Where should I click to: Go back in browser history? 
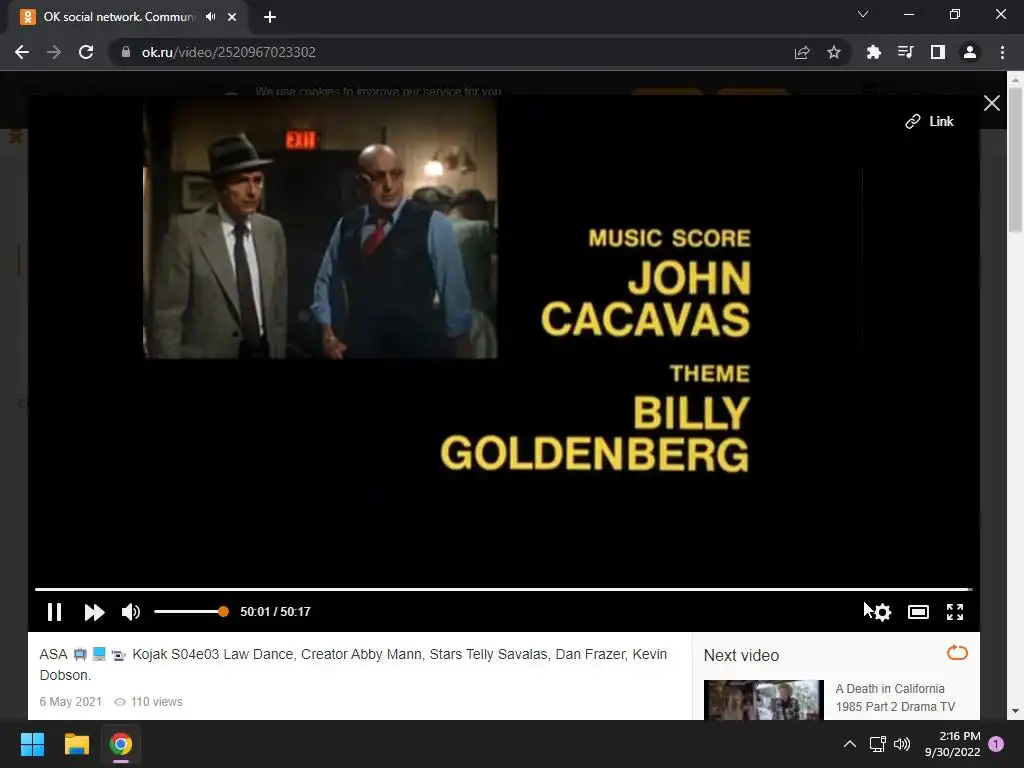(22, 52)
